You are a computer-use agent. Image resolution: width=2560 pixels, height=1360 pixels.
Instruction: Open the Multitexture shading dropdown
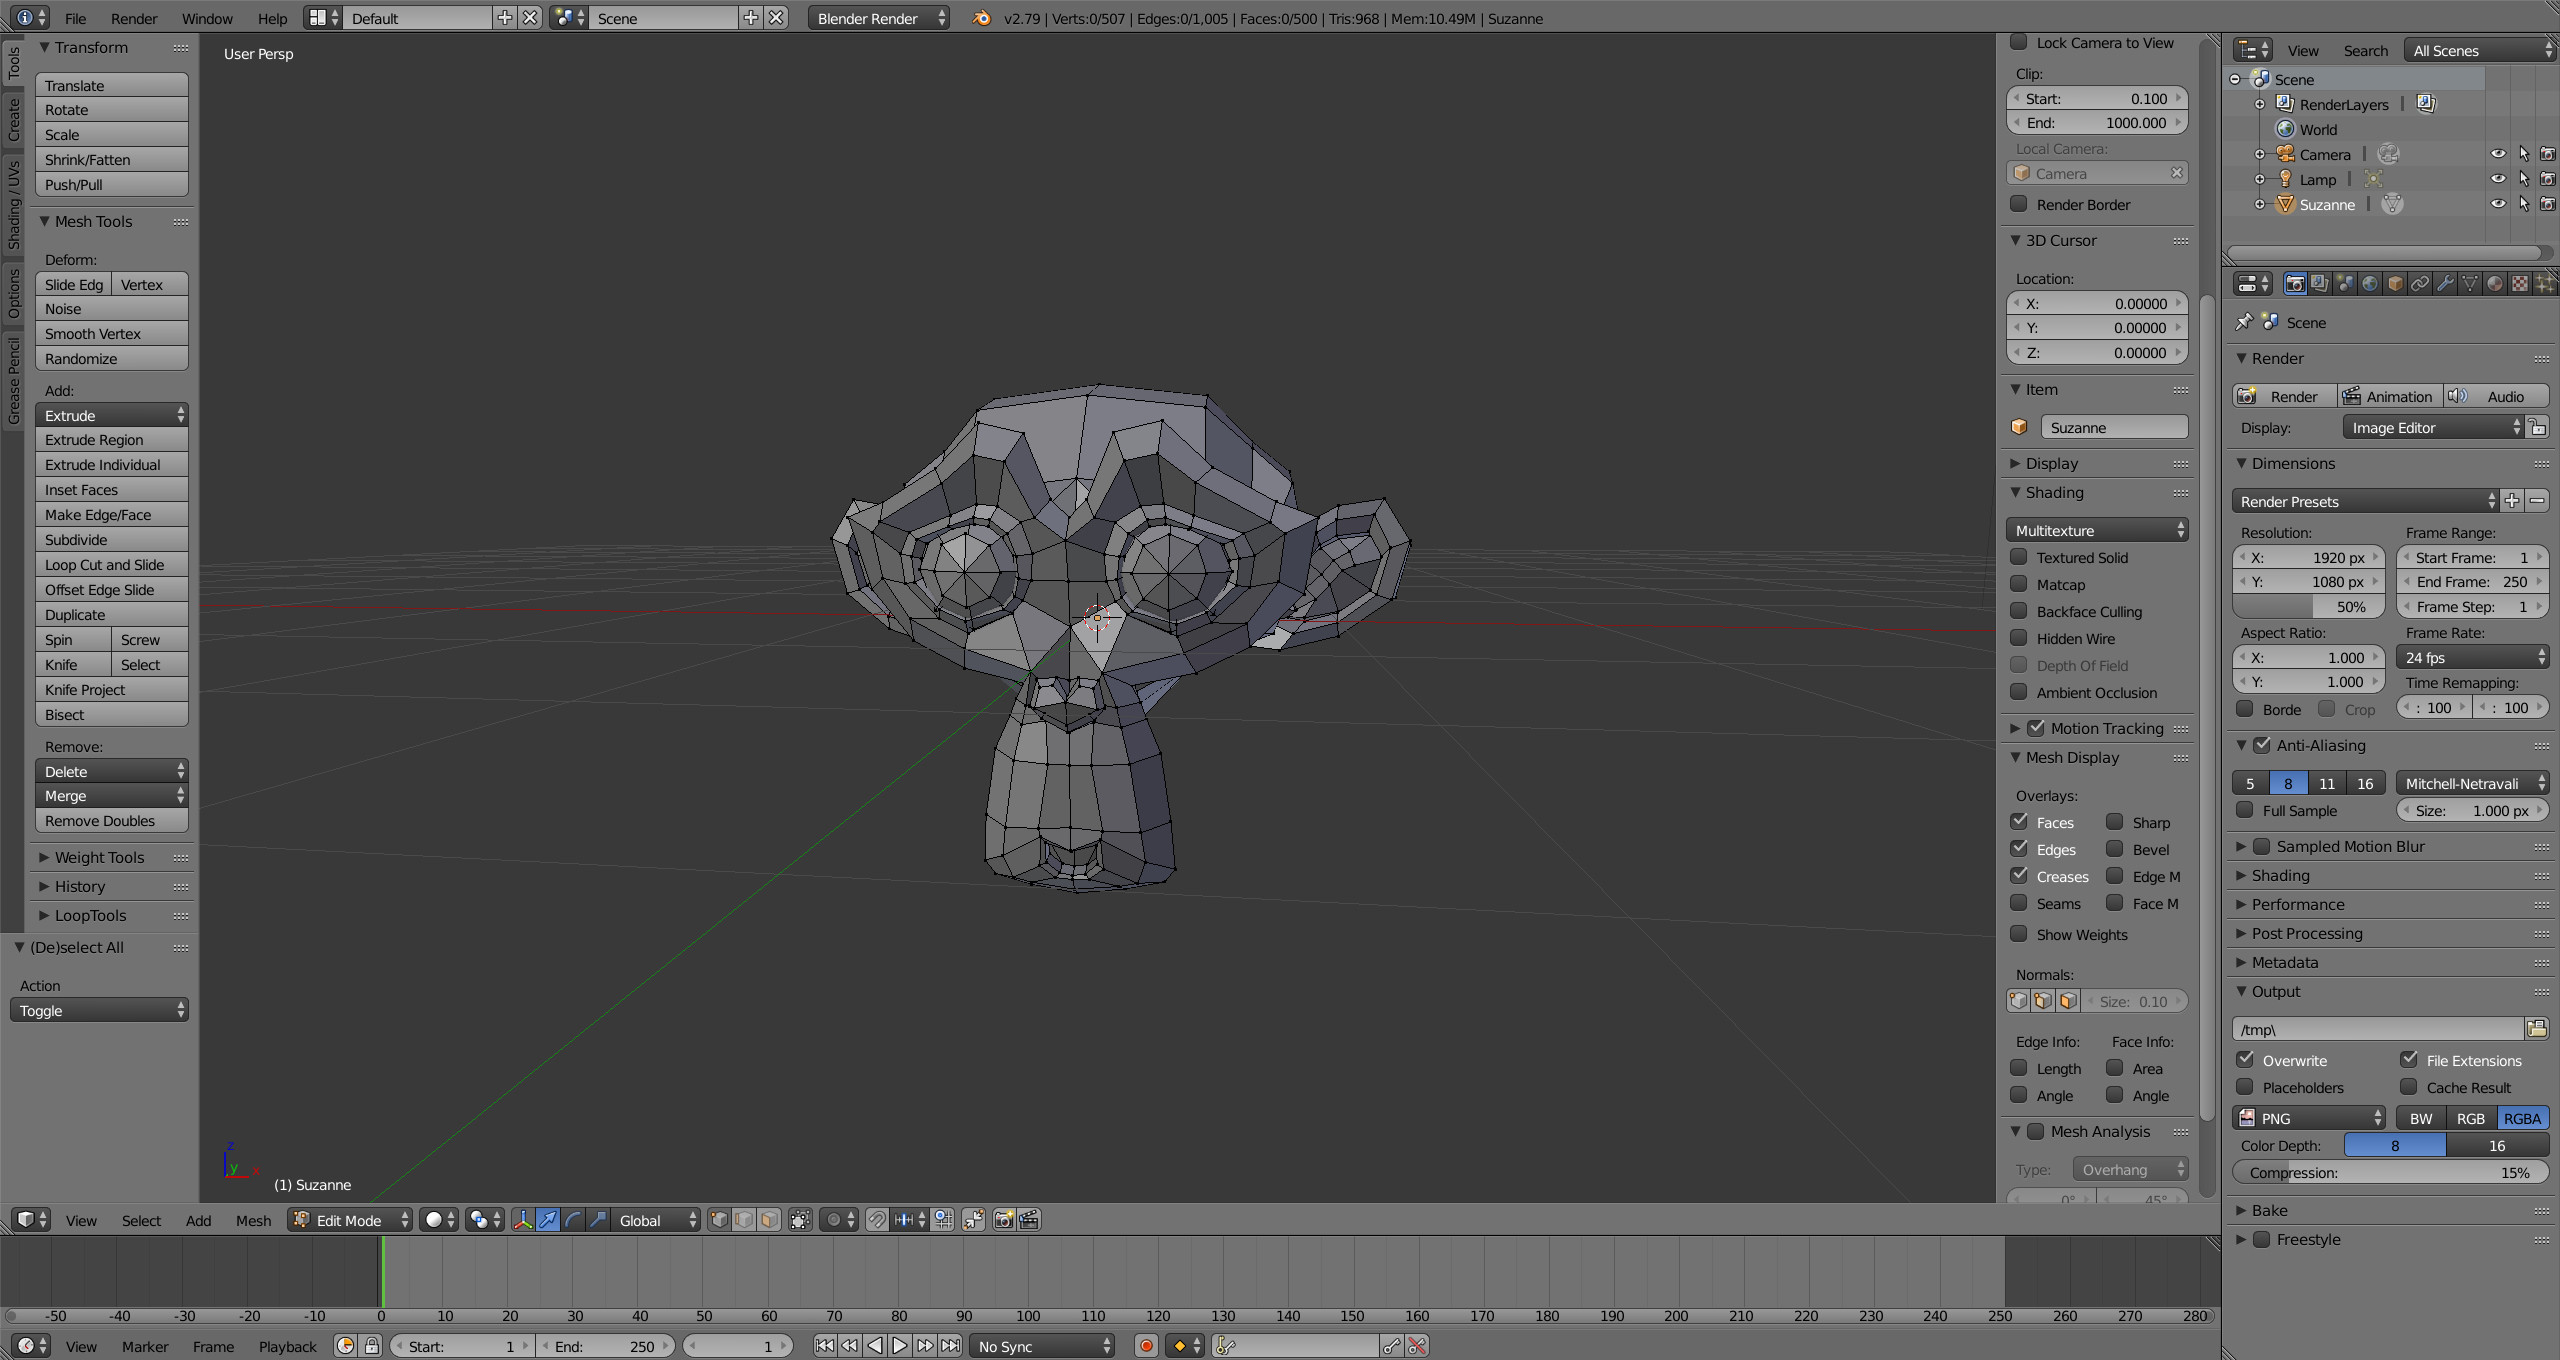tap(2097, 530)
